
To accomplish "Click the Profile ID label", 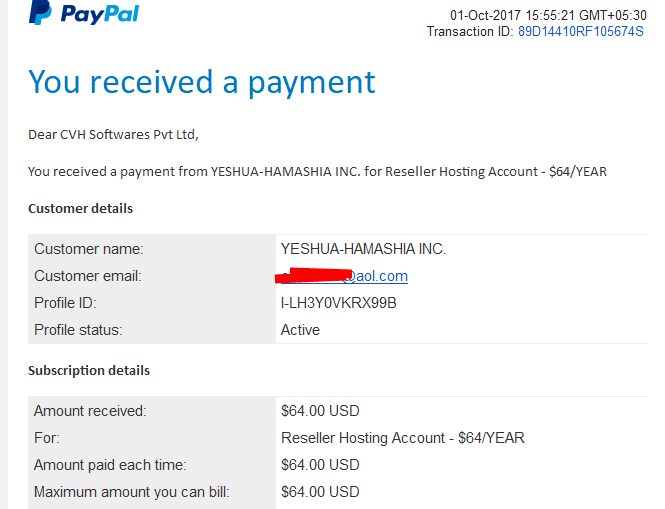I will 65,303.
